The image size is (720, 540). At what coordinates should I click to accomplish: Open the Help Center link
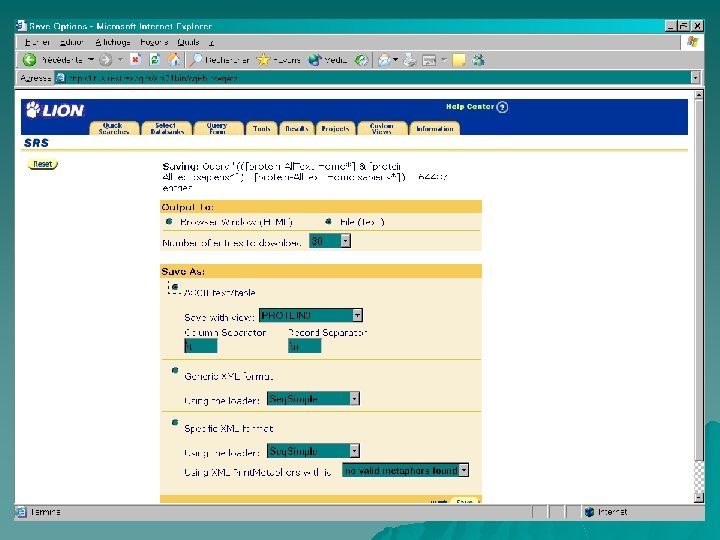point(470,107)
